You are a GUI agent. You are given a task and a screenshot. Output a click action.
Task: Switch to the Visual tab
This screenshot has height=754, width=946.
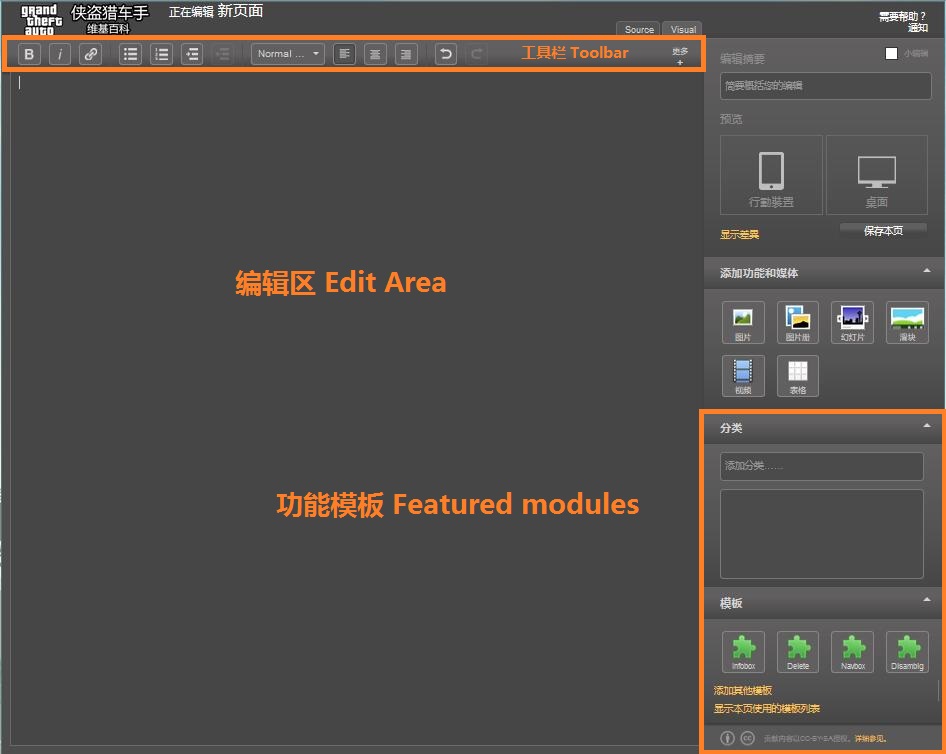point(683,30)
